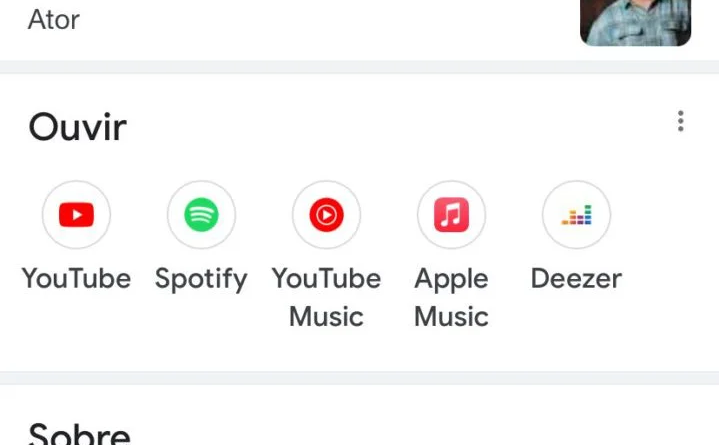Choose the Apple Music text label
This screenshot has width=719, height=445.
click(x=451, y=297)
